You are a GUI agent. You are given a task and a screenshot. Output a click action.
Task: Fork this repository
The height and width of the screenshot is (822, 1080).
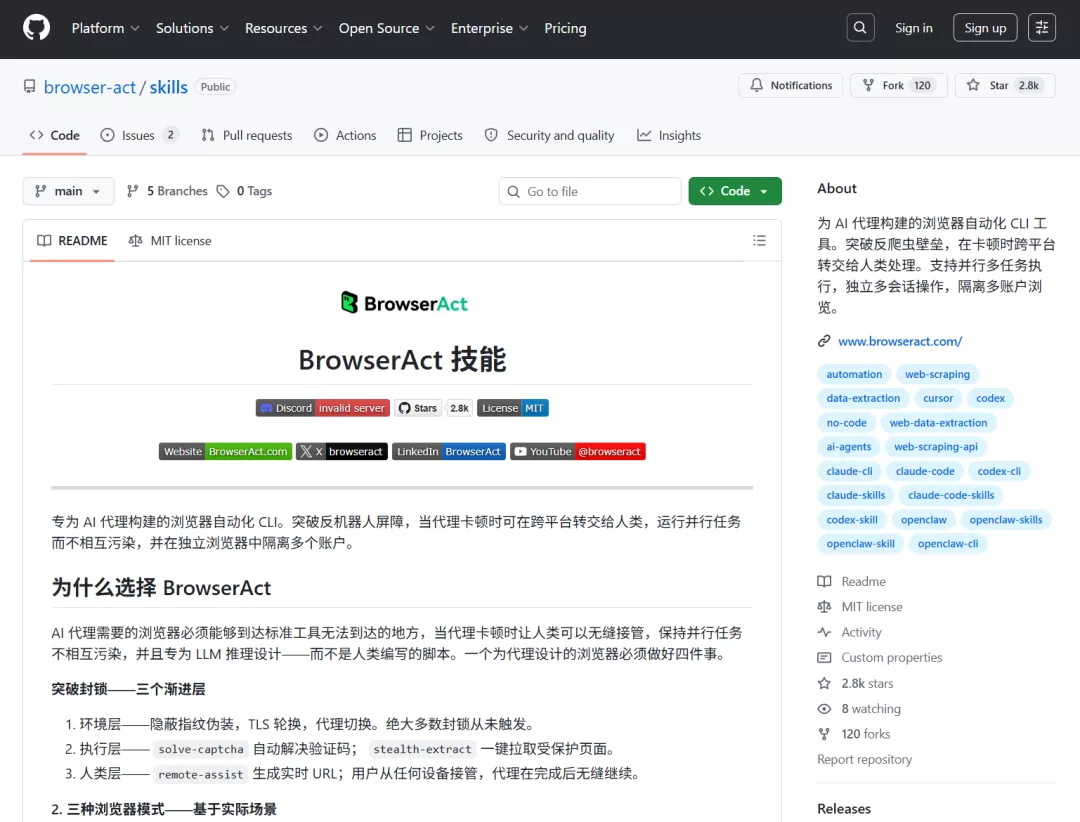tap(899, 85)
